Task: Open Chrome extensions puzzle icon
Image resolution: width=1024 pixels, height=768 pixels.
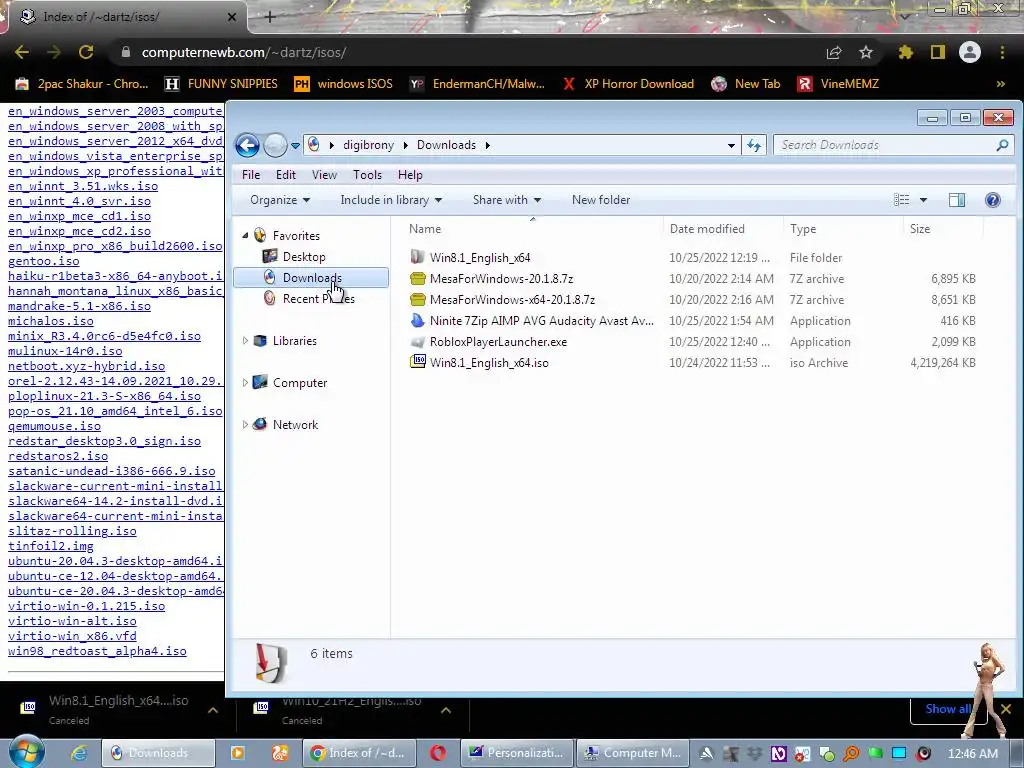Action: pos(905,52)
